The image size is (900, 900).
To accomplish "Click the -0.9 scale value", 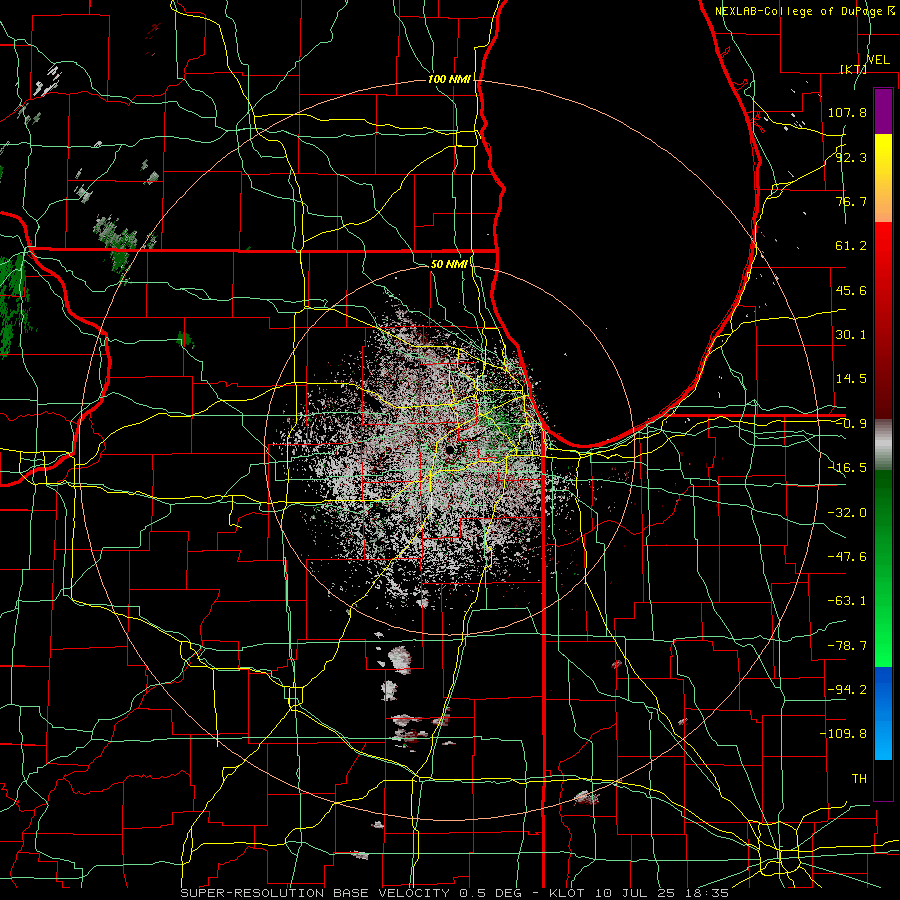I will [851, 424].
